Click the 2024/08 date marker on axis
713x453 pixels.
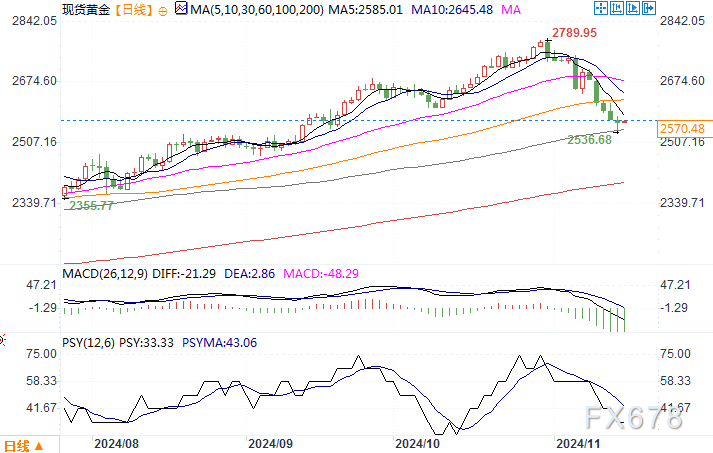115,441
